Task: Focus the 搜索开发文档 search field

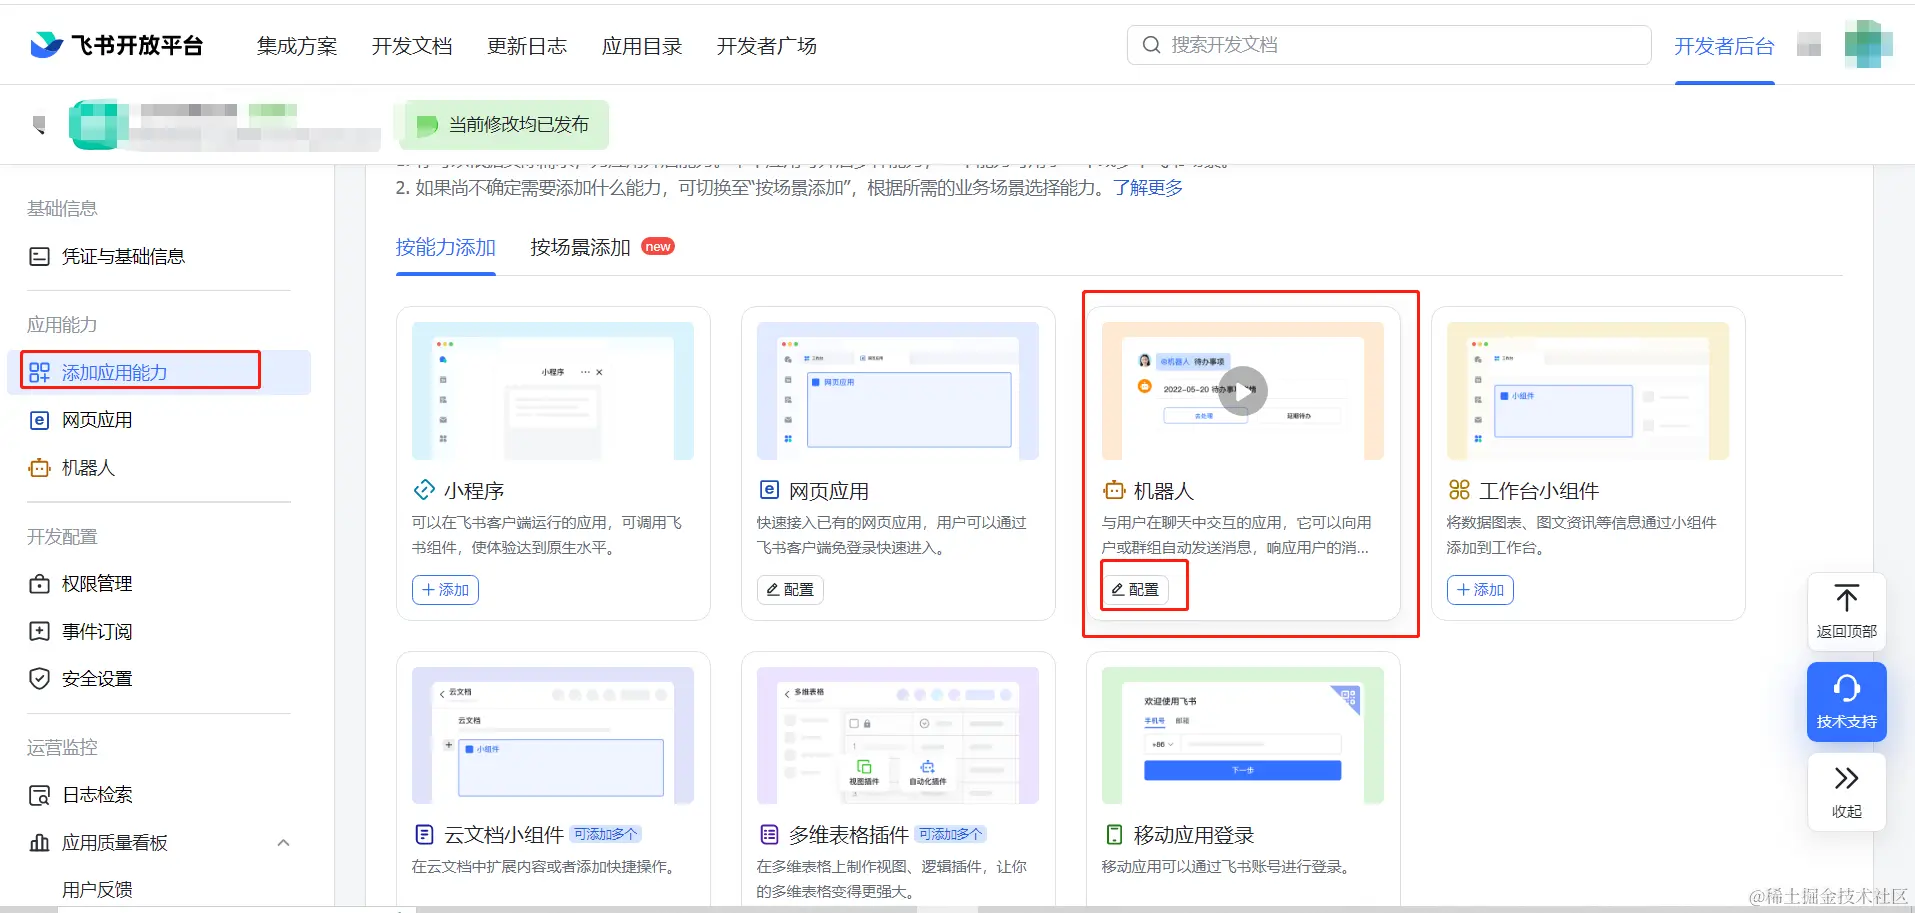Action: point(1389,45)
